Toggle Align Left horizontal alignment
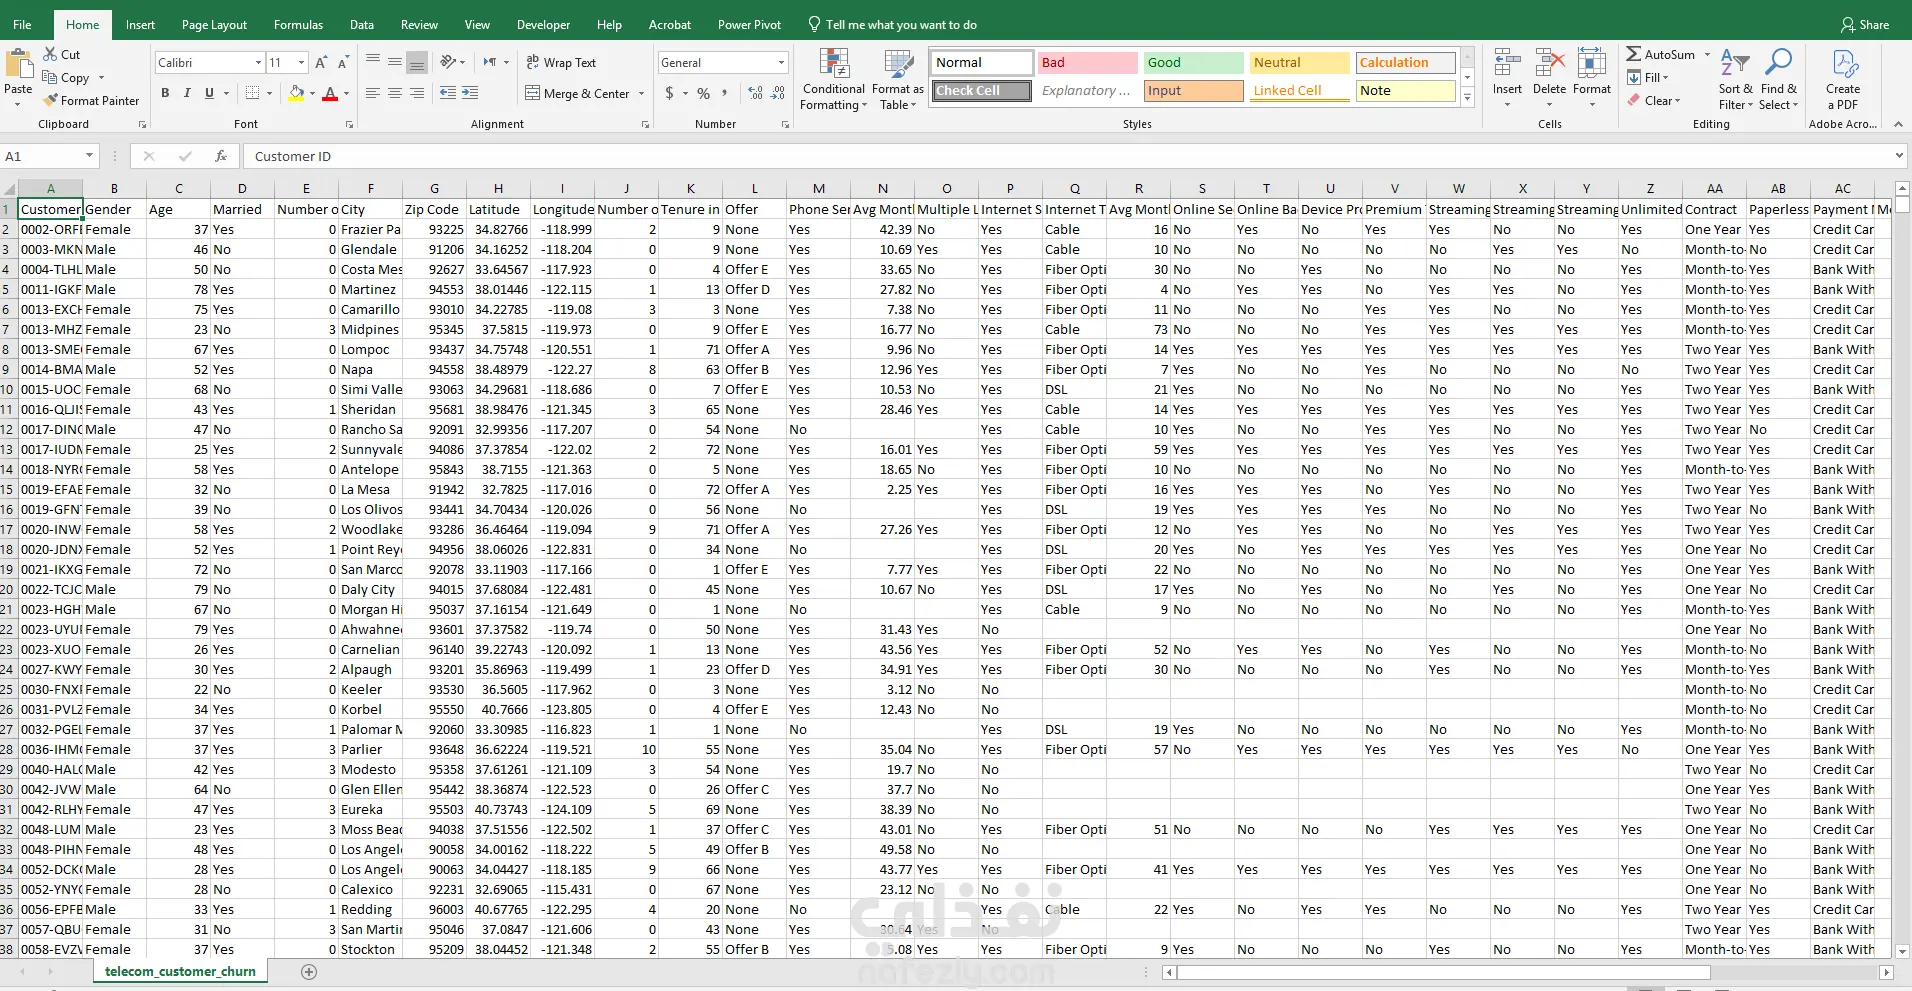This screenshot has height=991, width=1912. coord(373,93)
